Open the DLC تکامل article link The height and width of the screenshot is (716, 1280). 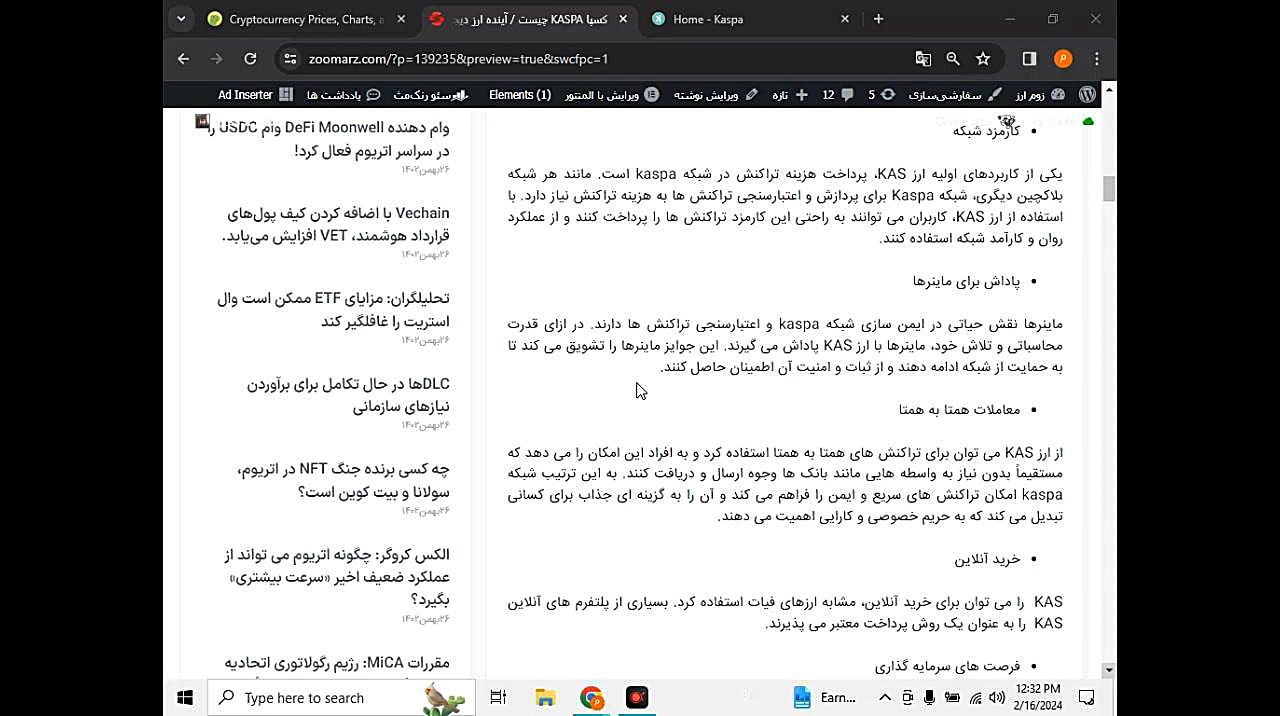point(348,395)
